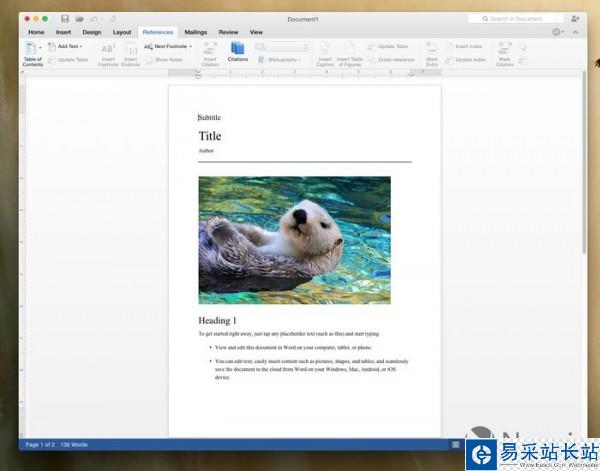
Task: Open the Bibliography dropdown
Action: click(280, 60)
